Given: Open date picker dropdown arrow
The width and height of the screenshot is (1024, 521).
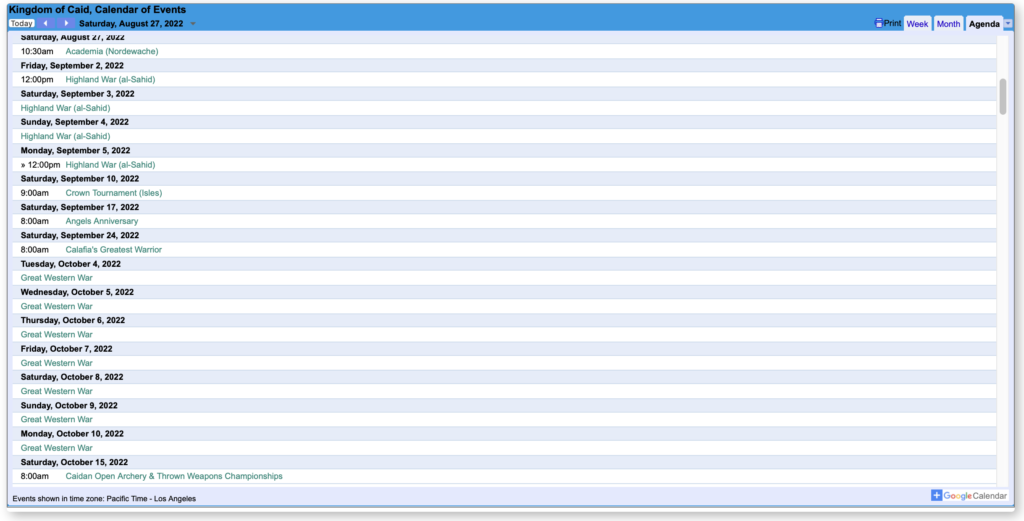Looking at the screenshot, I should pos(193,24).
